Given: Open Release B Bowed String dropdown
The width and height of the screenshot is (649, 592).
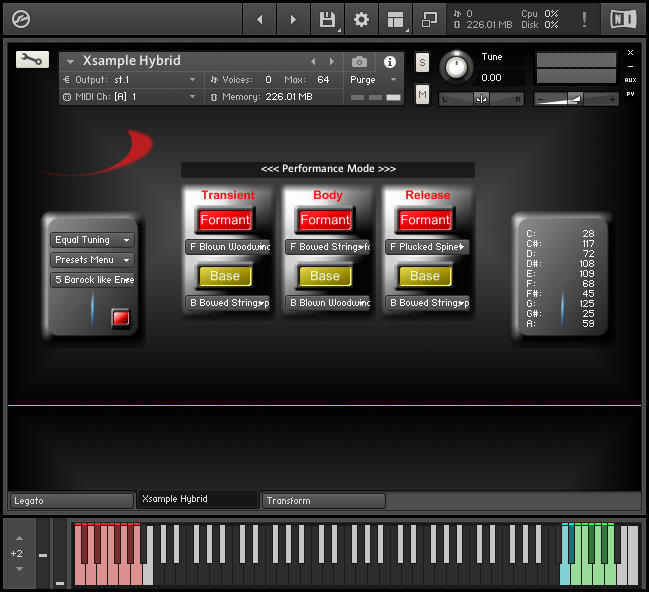Looking at the screenshot, I should [428, 303].
